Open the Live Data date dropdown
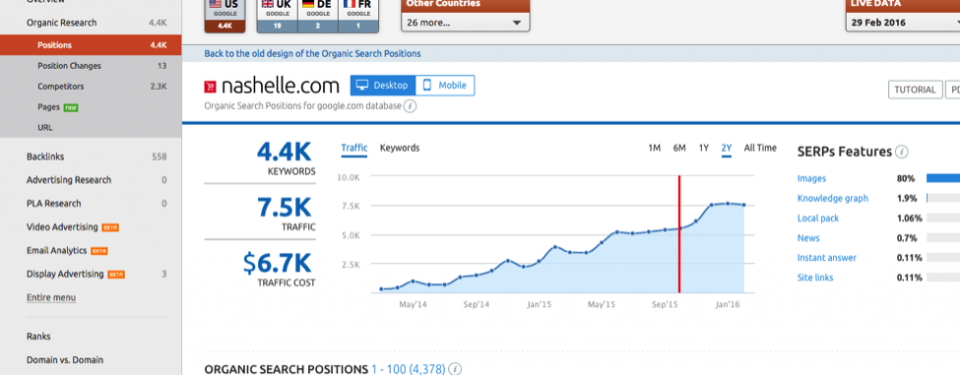The width and height of the screenshot is (960, 375). [903, 23]
